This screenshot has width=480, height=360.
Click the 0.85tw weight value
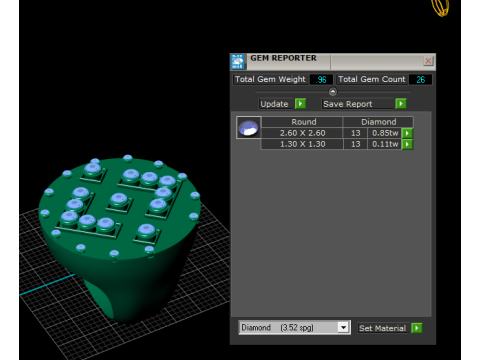coord(385,133)
